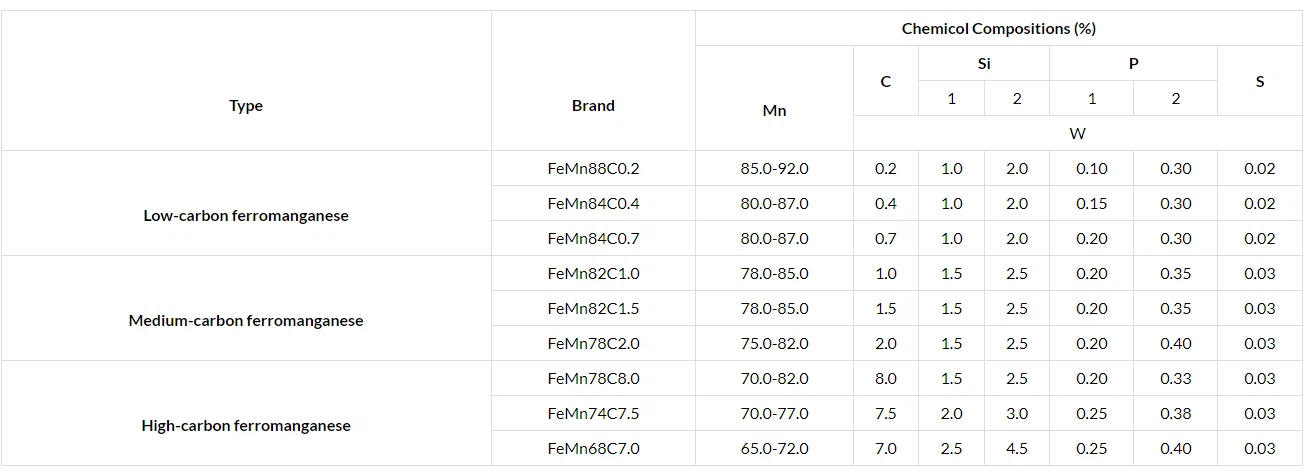The height and width of the screenshot is (475, 1312).
Task: Select the Medium-carbon ferromanganese cell
Action: coord(245,321)
